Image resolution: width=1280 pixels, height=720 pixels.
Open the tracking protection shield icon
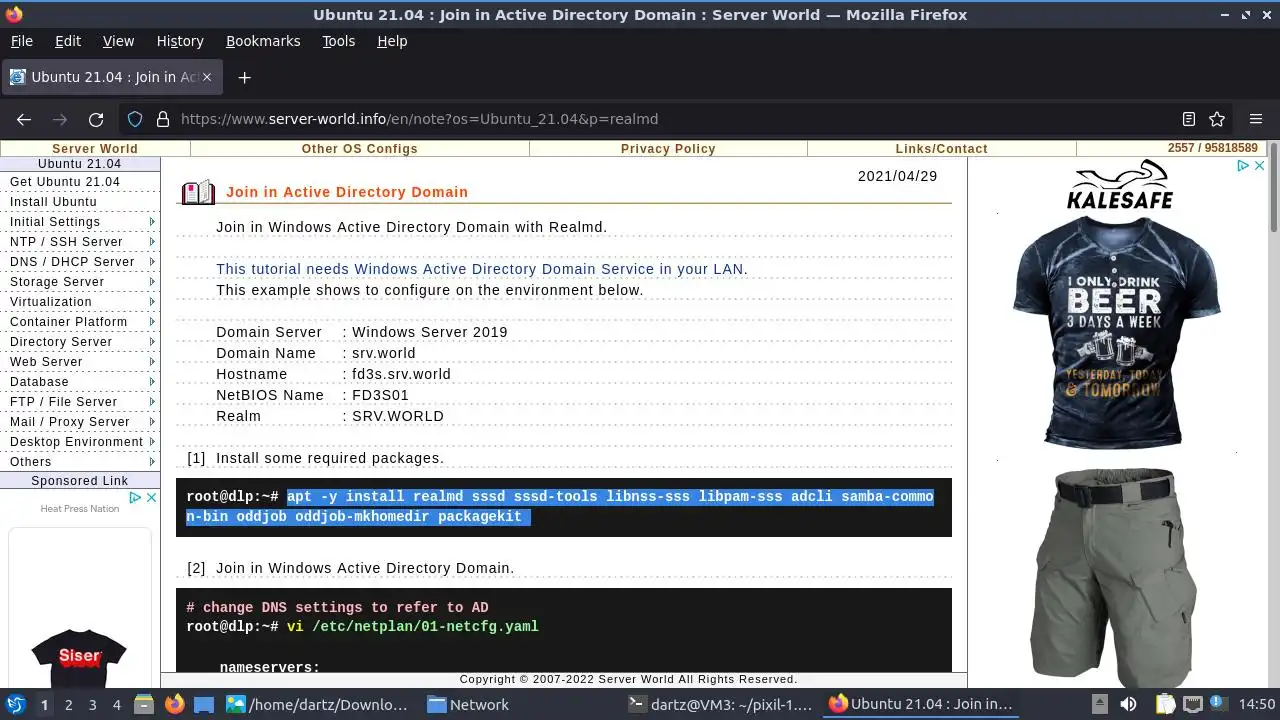coord(135,119)
